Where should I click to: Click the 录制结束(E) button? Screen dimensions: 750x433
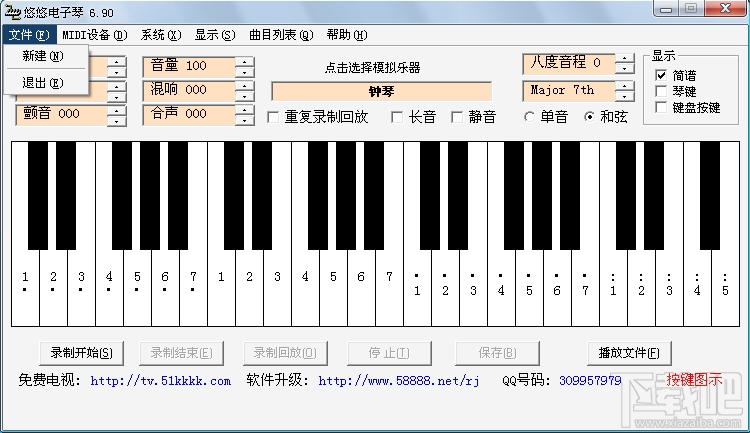pyautogui.click(x=181, y=353)
